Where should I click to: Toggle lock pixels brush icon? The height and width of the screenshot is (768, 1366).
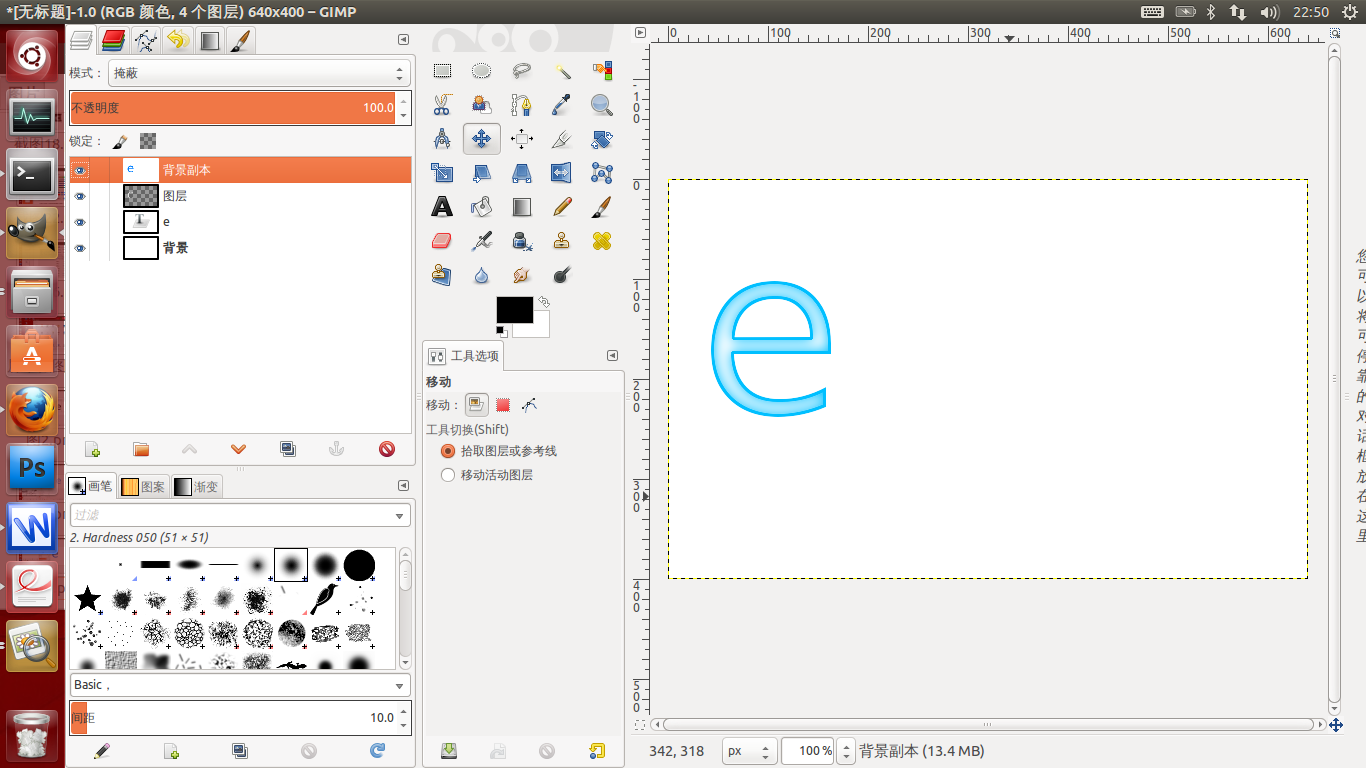(119, 141)
